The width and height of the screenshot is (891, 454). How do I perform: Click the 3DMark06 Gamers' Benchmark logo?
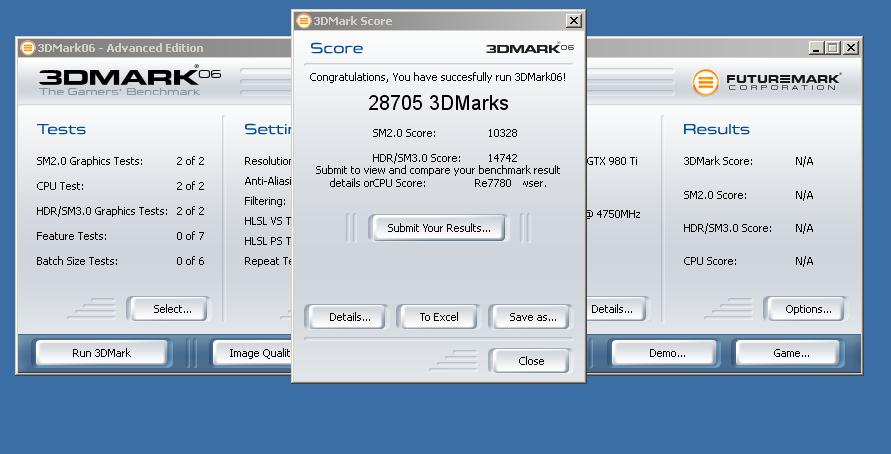130,81
